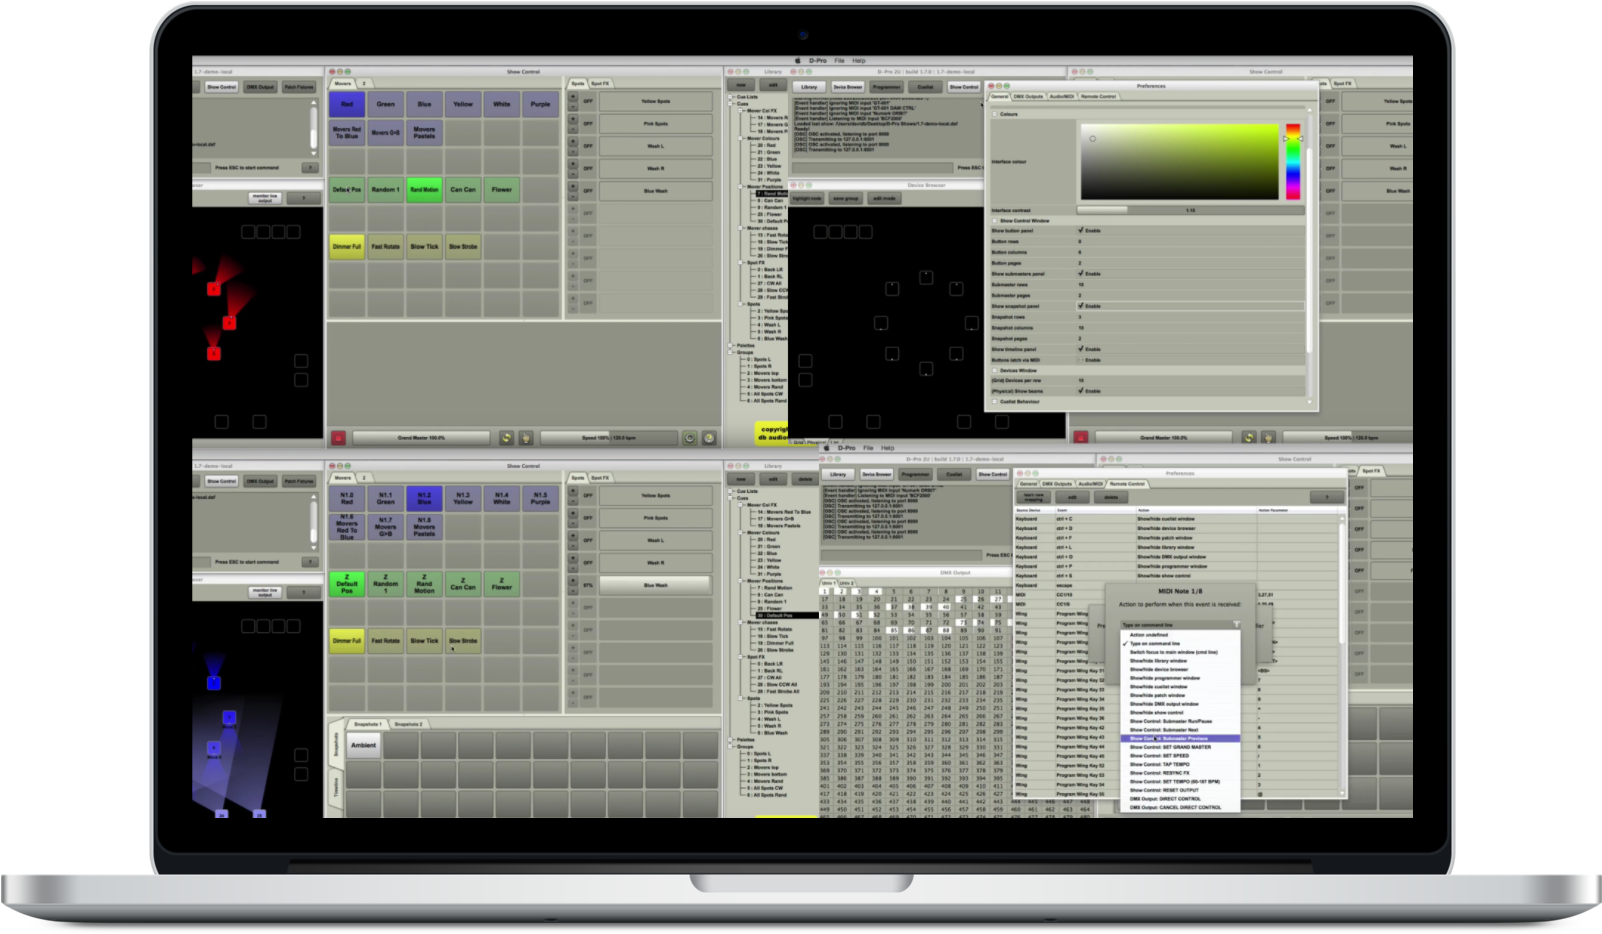Image resolution: width=1602 pixels, height=934 pixels.
Task: Select 'ctrl + C Show/hide cuelist window' mapping row
Action: (1177, 519)
